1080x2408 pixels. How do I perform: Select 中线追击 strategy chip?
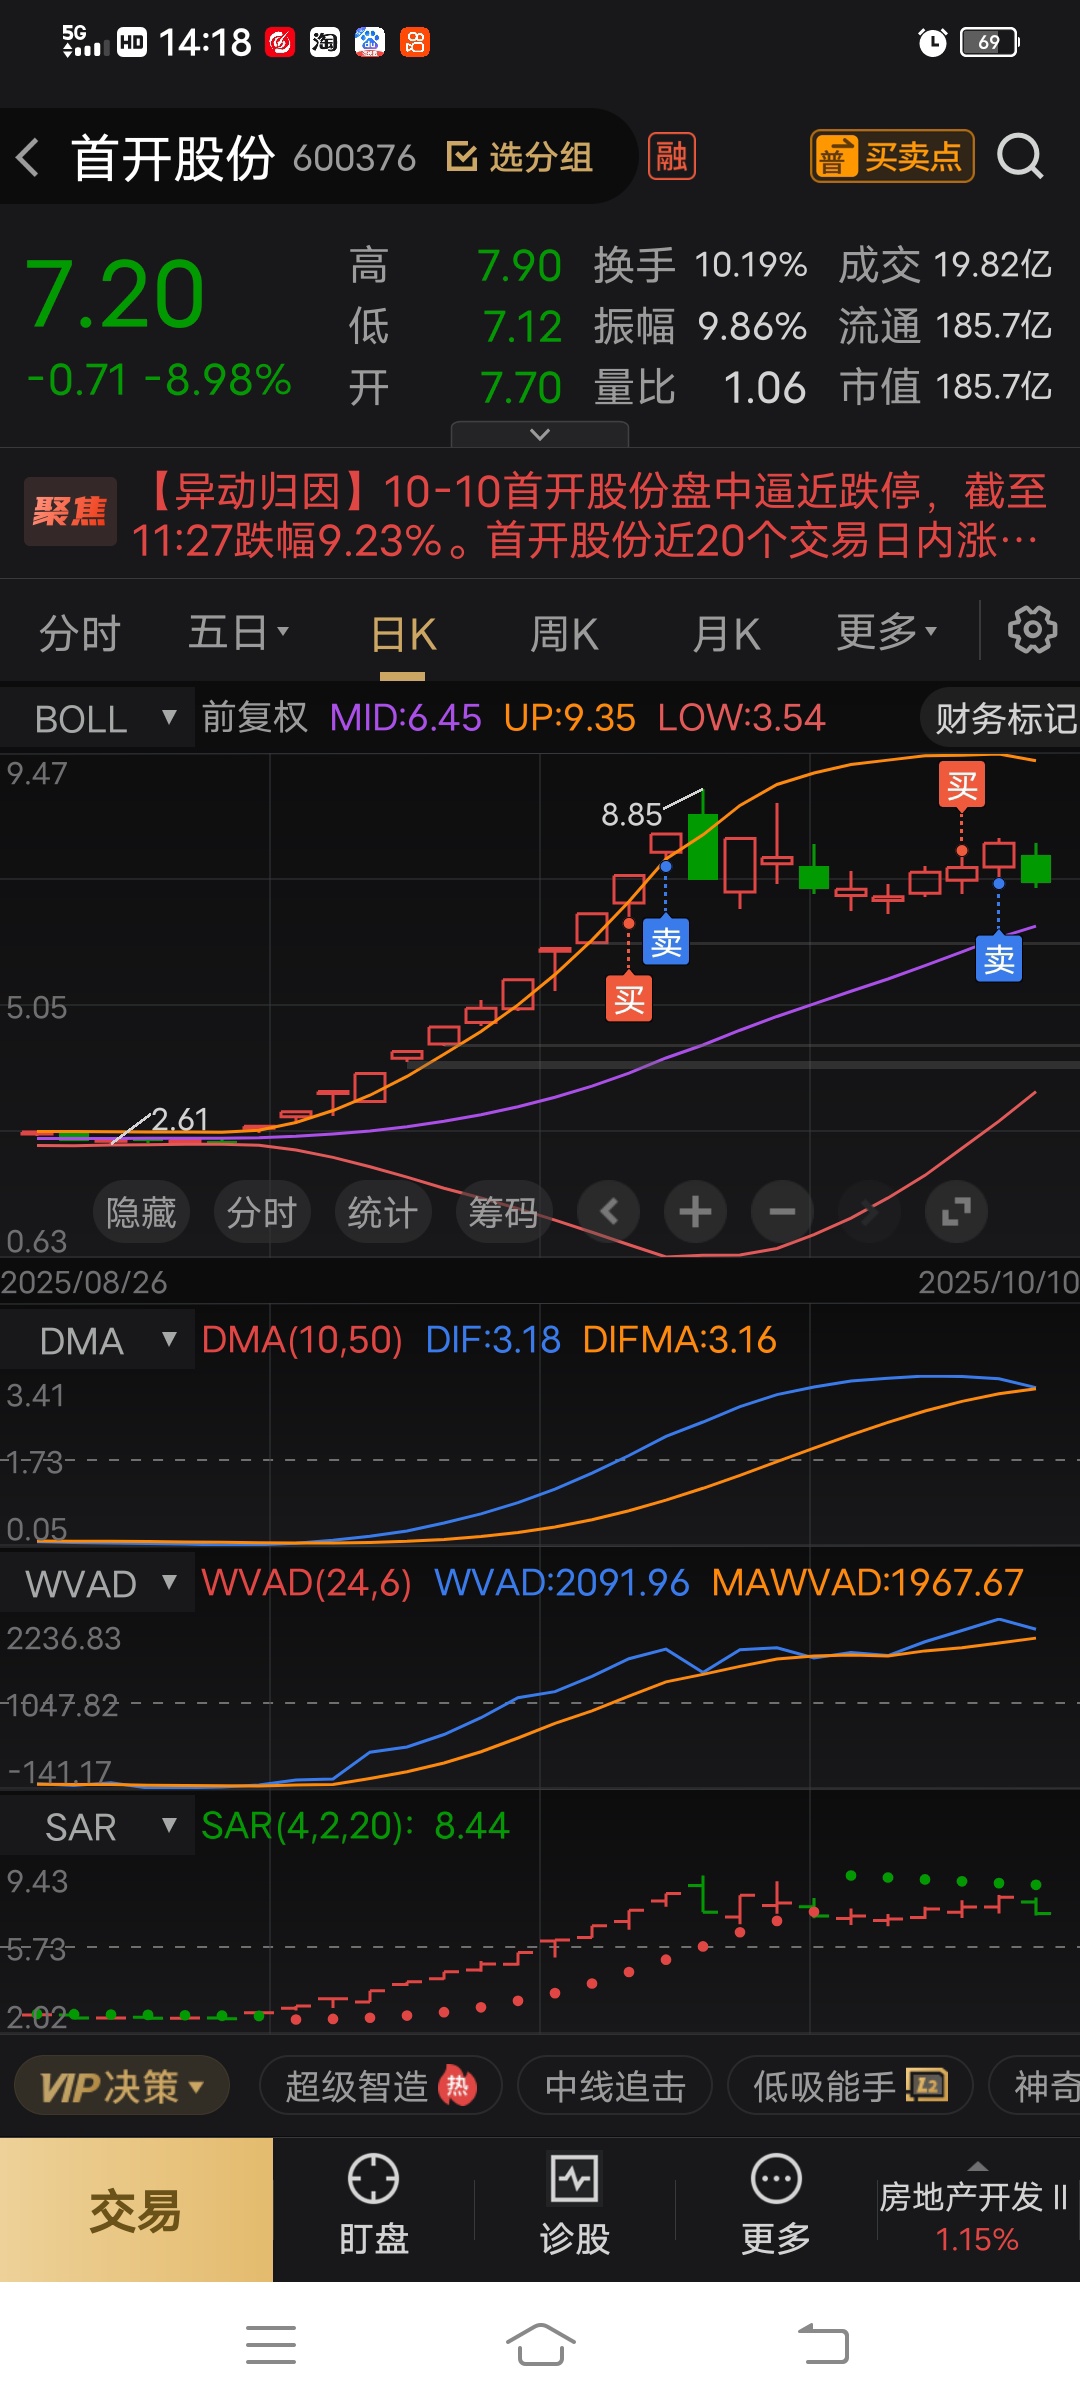coord(615,2086)
